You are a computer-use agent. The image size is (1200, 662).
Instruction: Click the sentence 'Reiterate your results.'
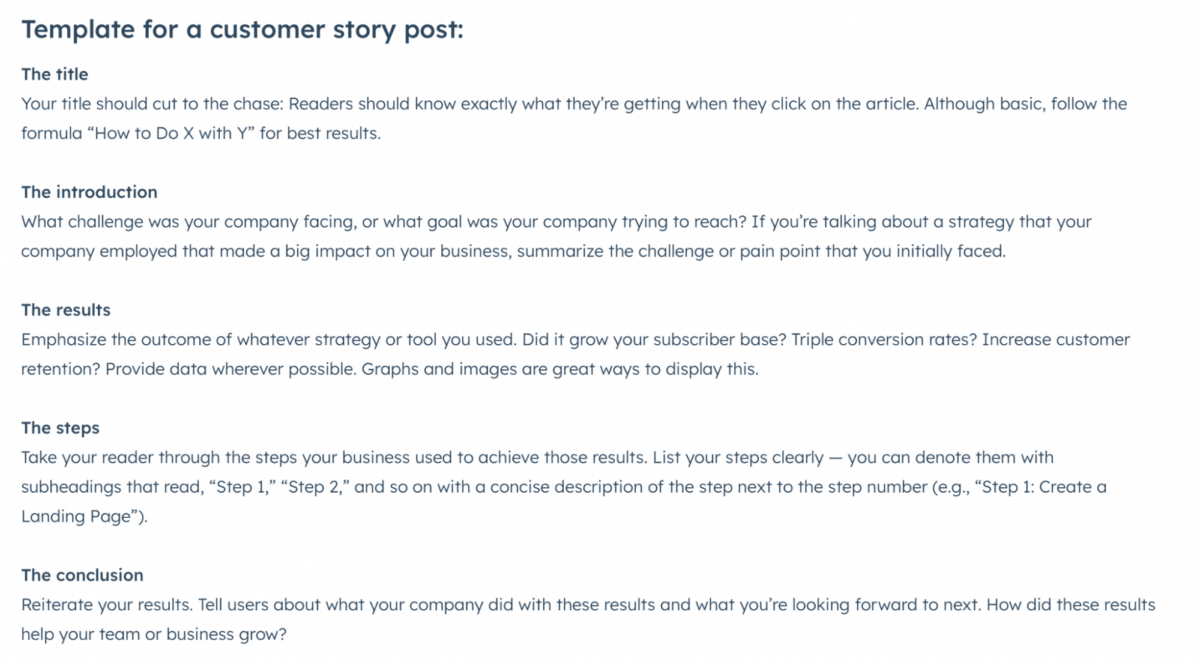pos(107,605)
